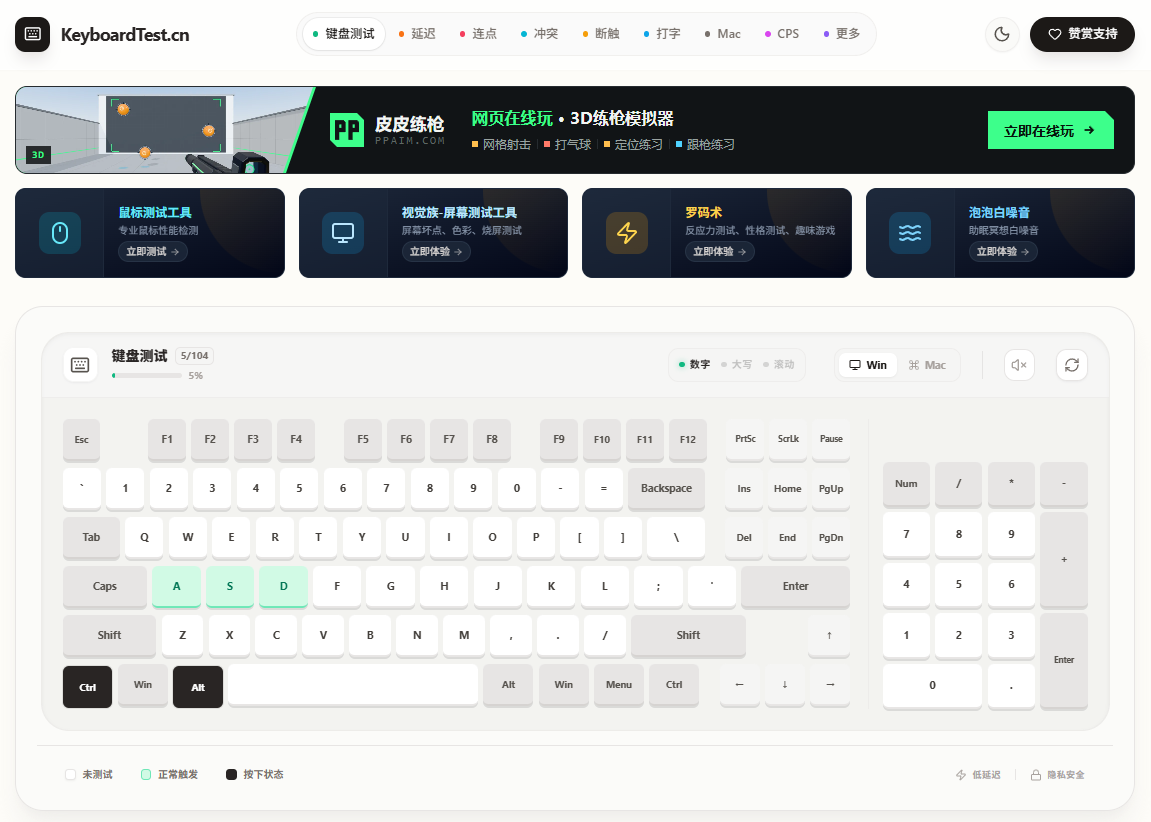Expand the 更多 menu

point(842,34)
